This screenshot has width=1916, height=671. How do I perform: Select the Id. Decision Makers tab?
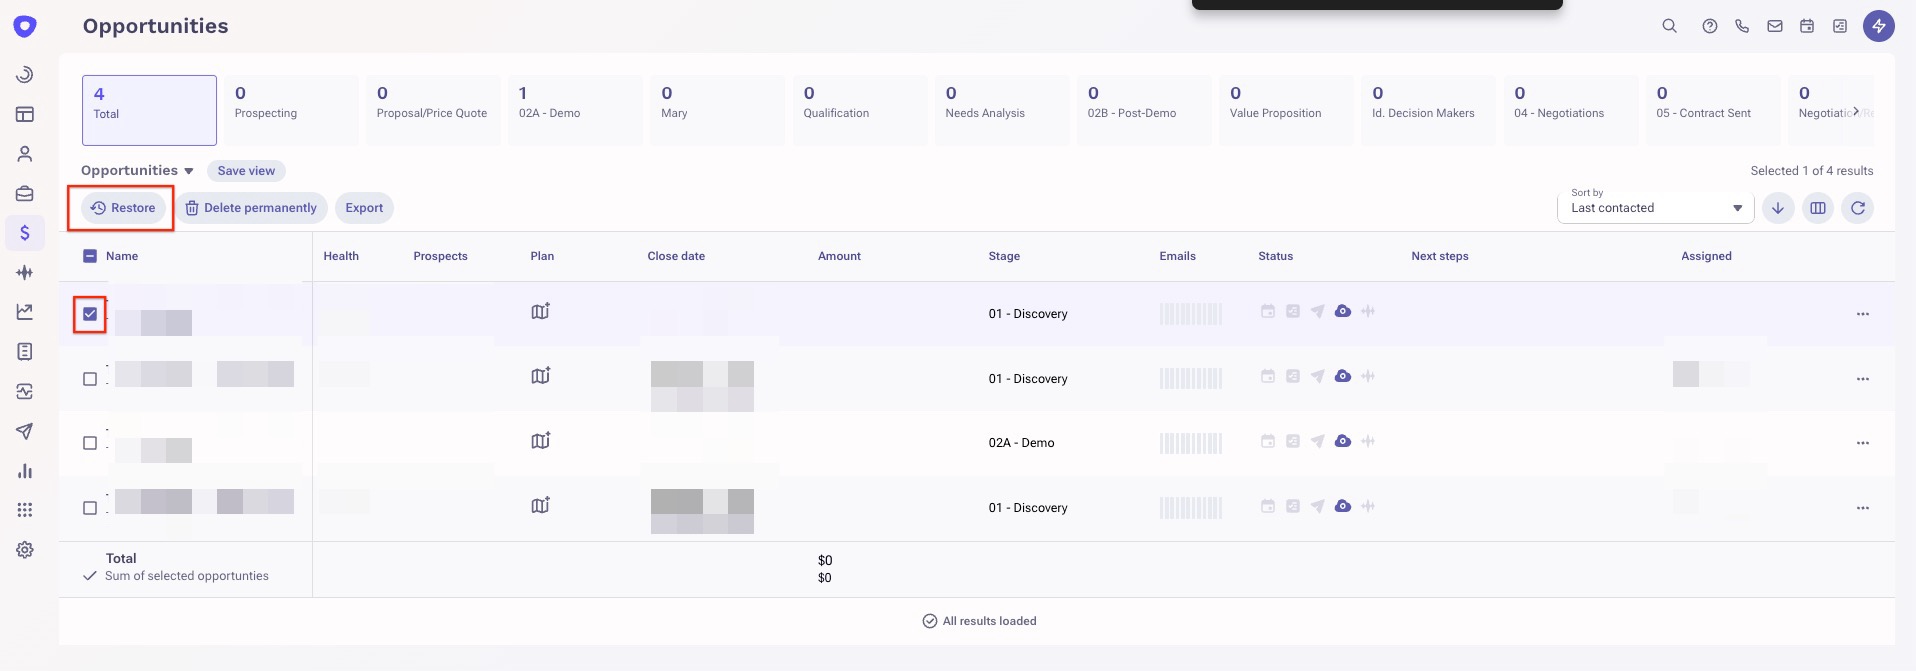pyautogui.click(x=1428, y=110)
